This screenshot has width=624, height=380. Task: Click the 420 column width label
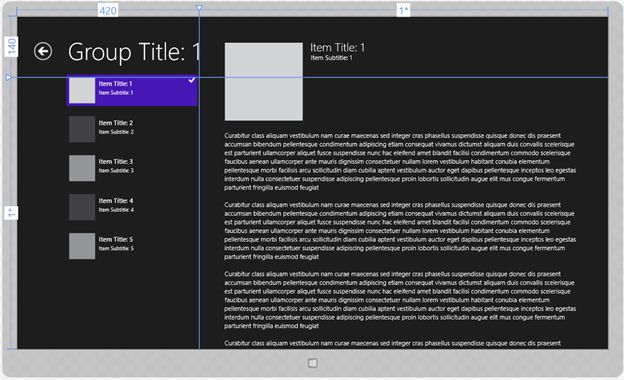coord(108,10)
